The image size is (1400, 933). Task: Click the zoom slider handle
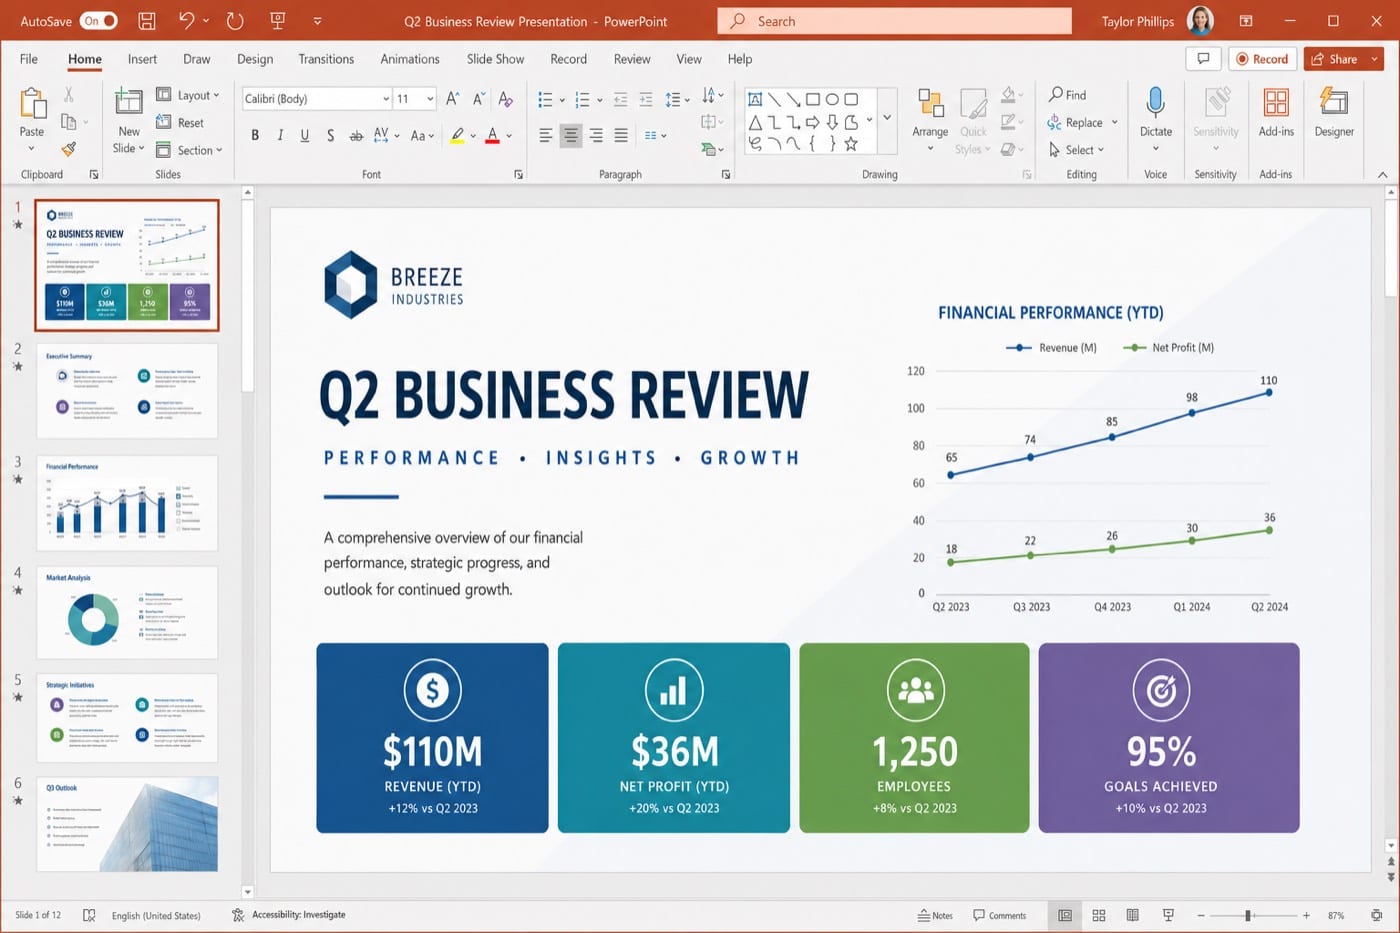[1248, 915]
